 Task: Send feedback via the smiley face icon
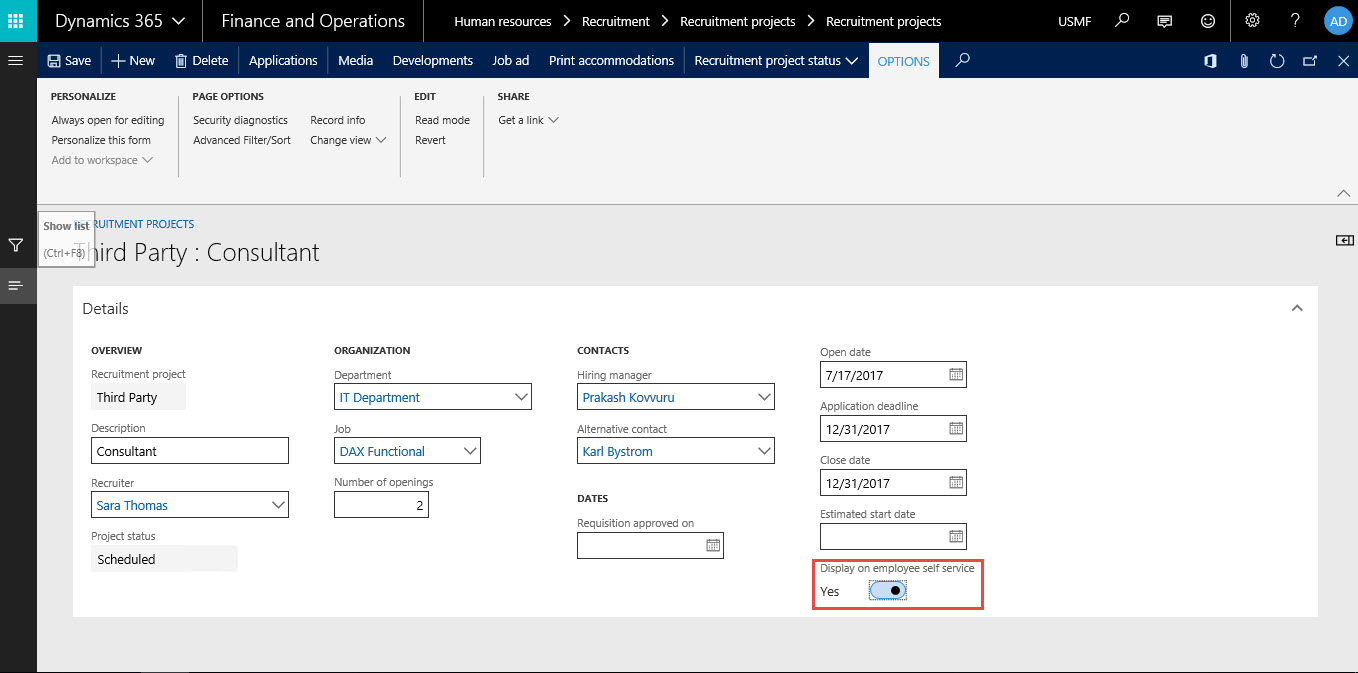click(x=1208, y=20)
